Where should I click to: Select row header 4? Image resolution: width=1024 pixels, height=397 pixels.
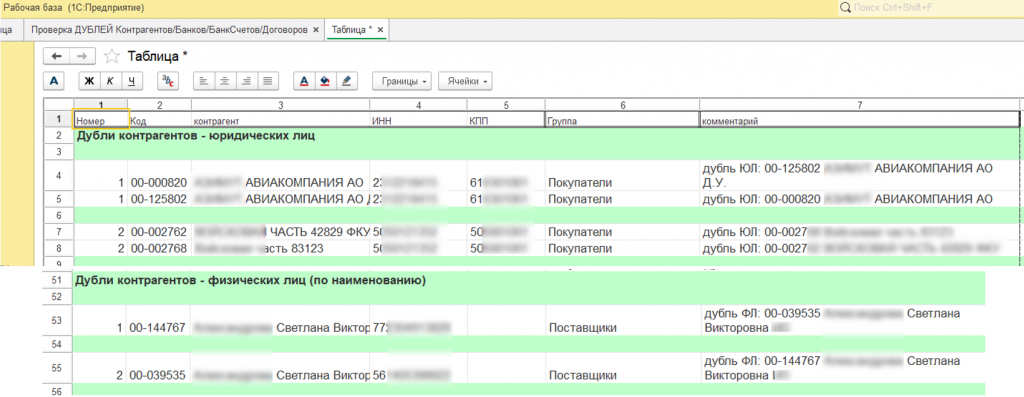[59, 176]
